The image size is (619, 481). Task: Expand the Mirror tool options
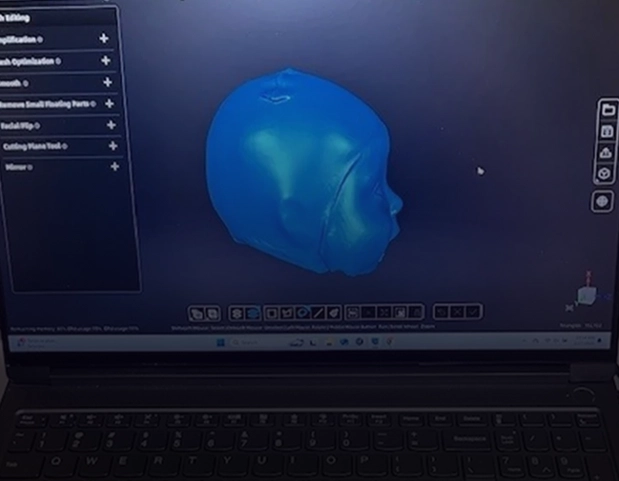tap(114, 166)
